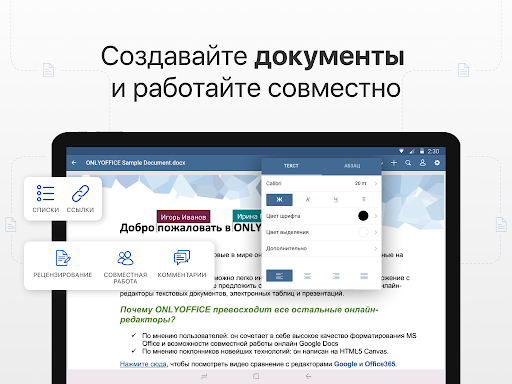Open the Office365 hyperlink
The image size is (512, 384).
click(380, 364)
